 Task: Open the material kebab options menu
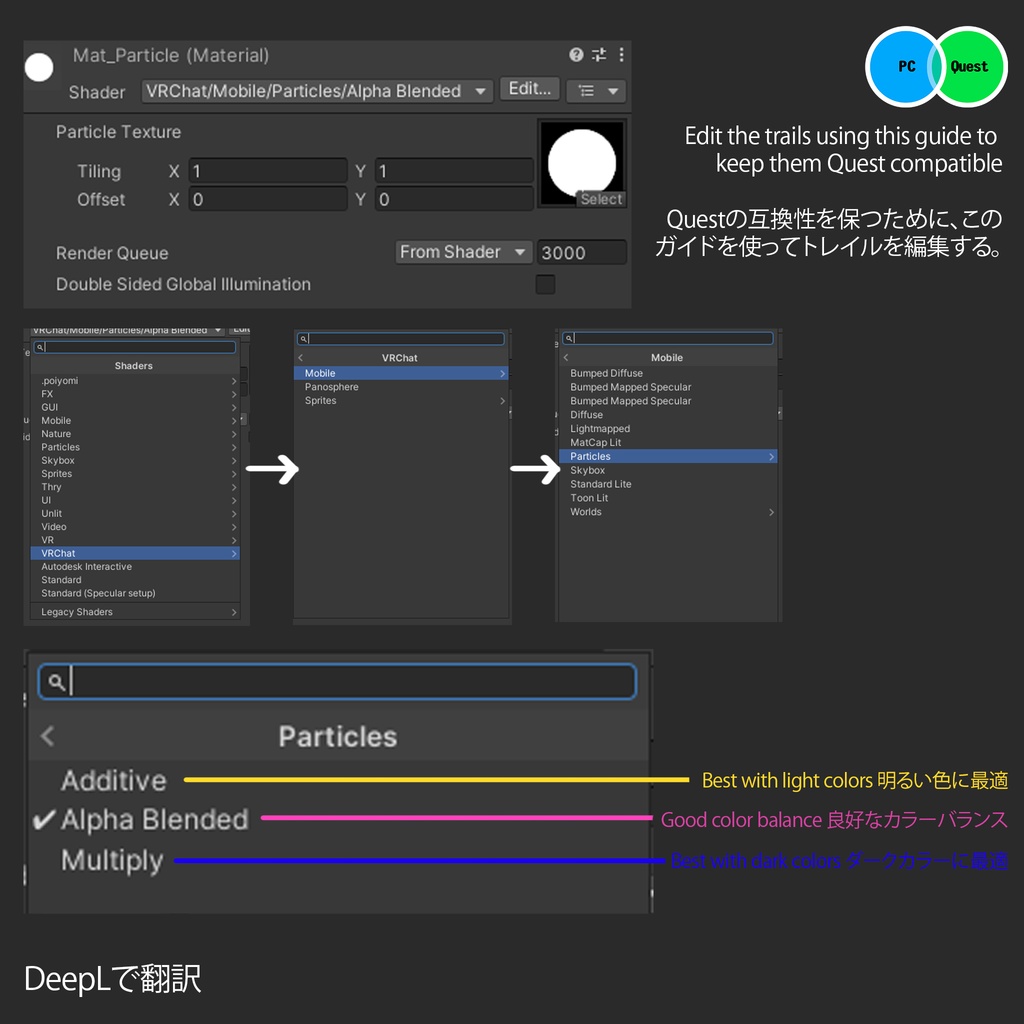tap(621, 56)
